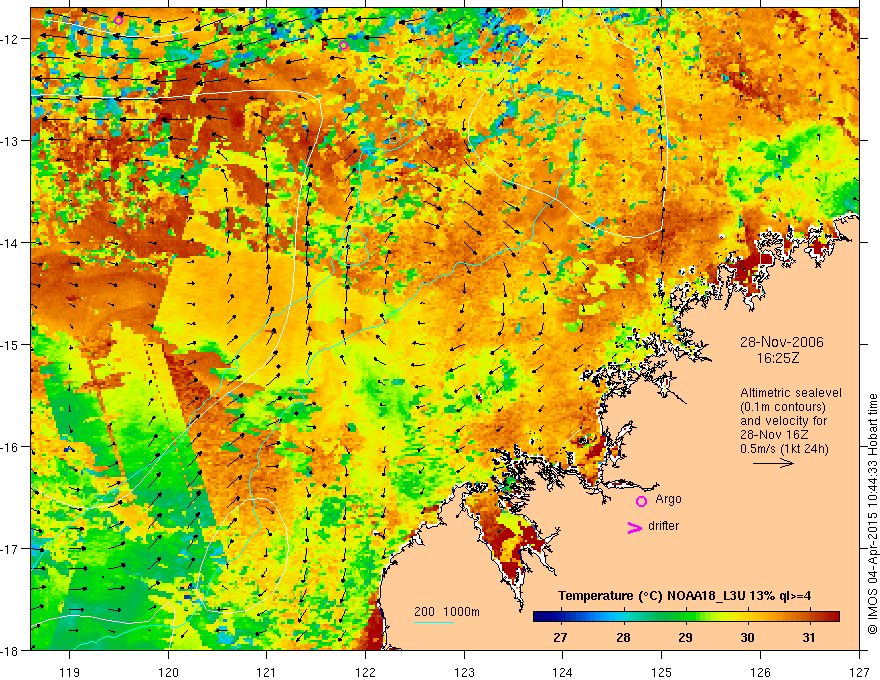Click the Argo legend circle marker
Screen dimensions: 880x680
[x=641, y=501]
